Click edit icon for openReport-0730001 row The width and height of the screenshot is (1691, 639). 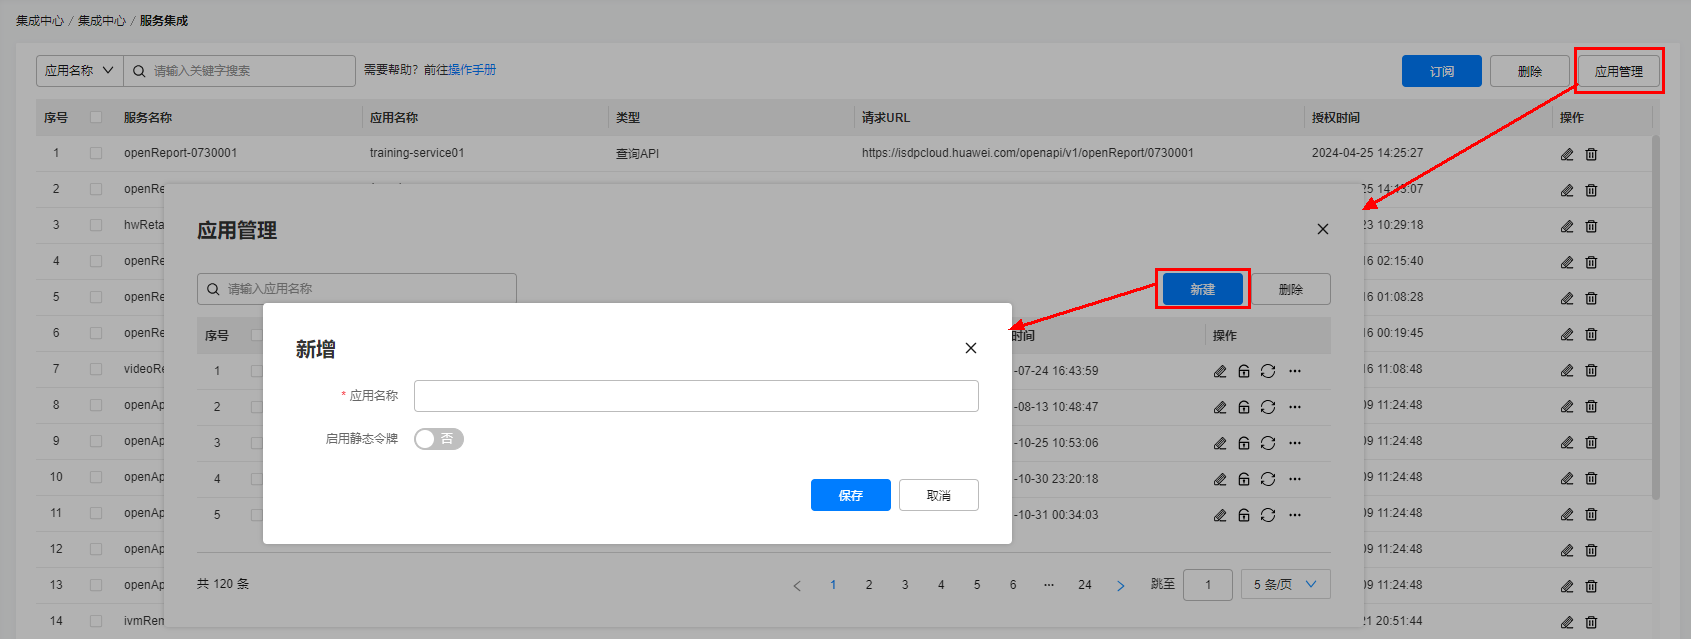click(x=1567, y=154)
